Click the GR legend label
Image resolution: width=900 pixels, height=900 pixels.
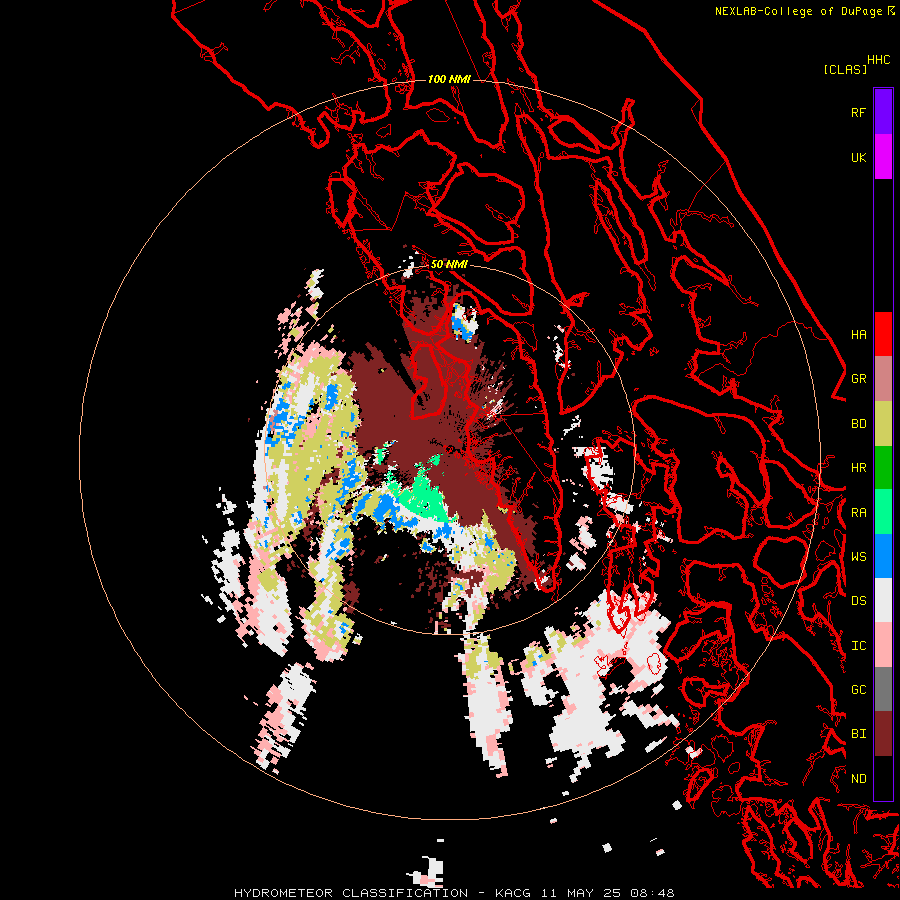pos(858,379)
